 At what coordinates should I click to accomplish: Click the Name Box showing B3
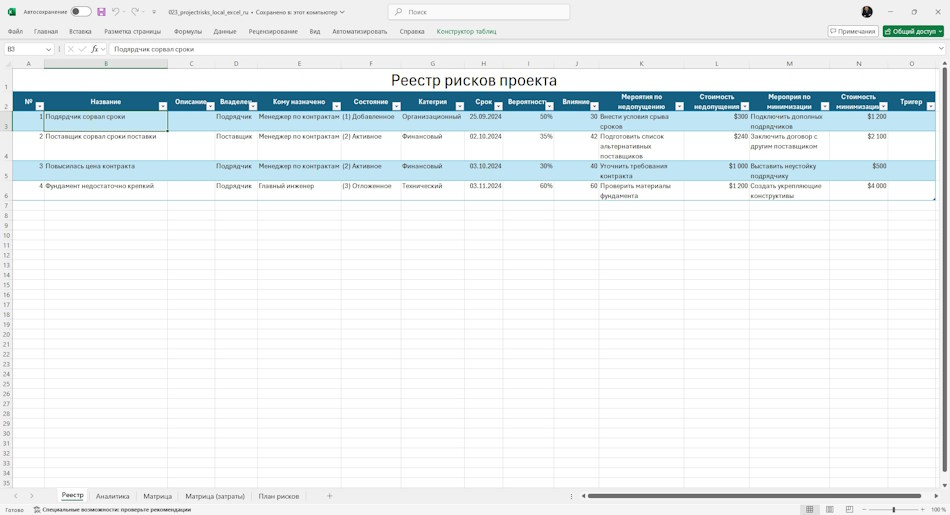tap(24, 49)
